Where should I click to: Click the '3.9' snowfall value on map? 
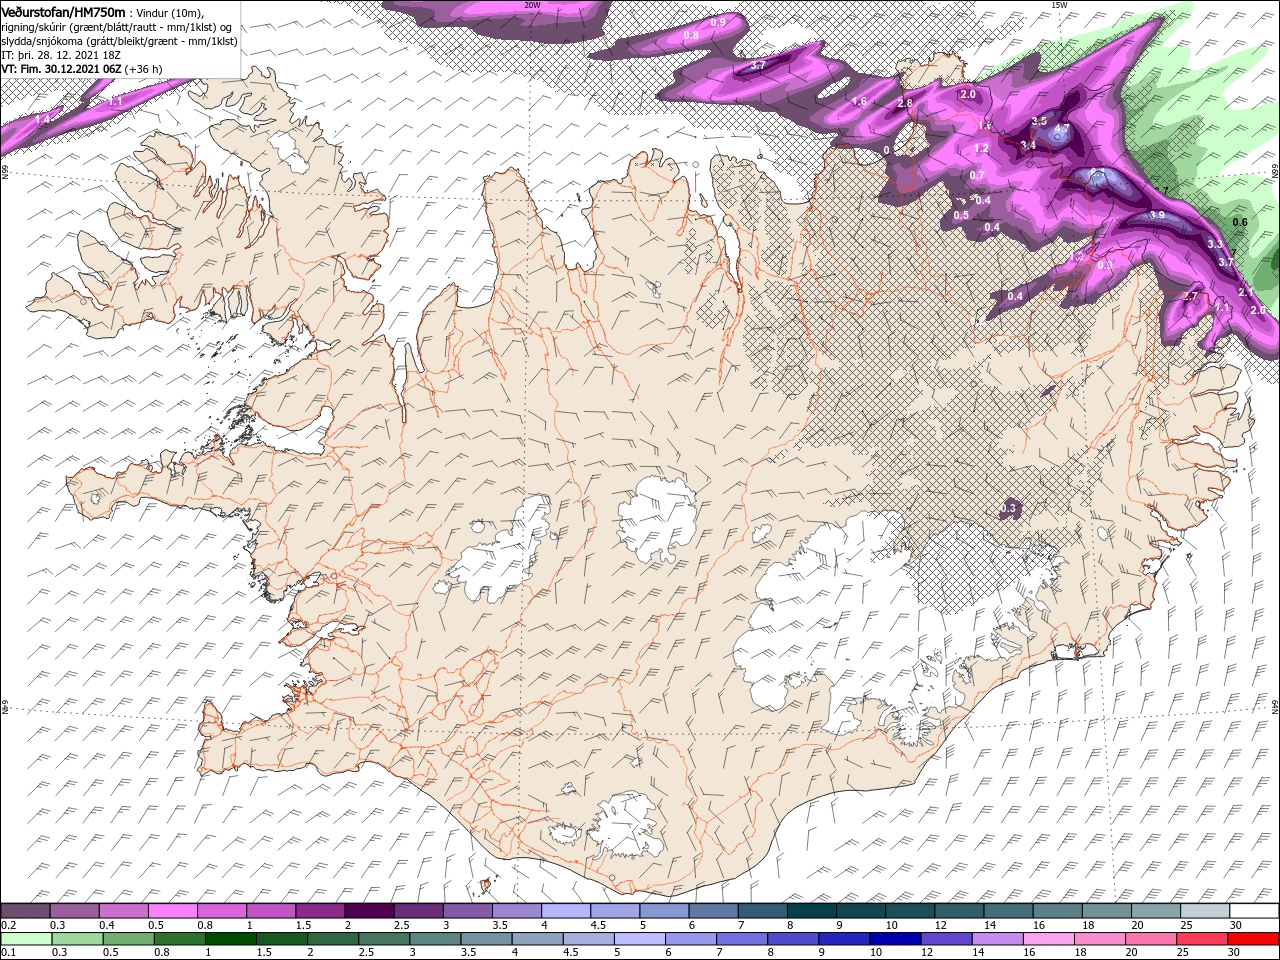tap(1157, 215)
